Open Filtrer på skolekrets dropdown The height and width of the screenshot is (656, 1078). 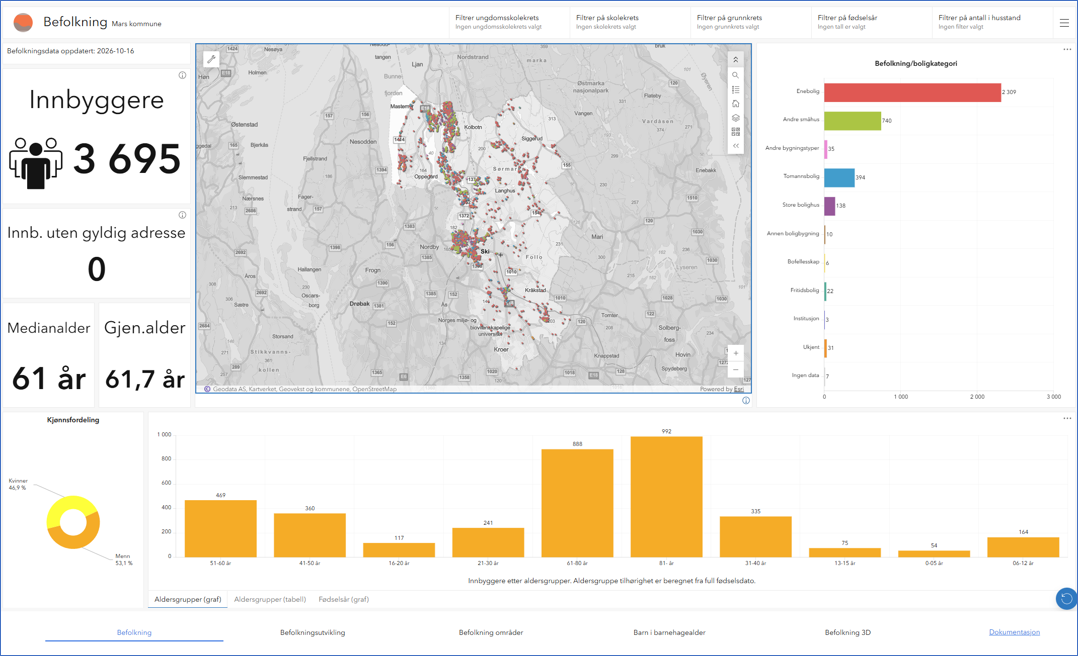630,22
